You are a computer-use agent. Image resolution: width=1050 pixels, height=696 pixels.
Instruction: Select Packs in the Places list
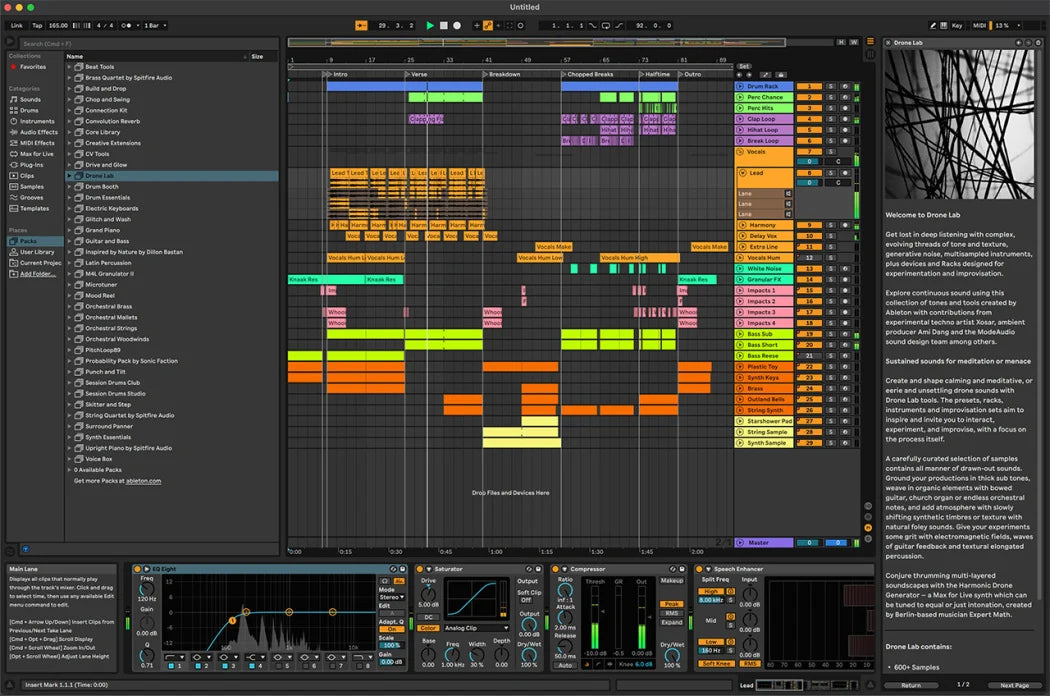coord(28,241)
